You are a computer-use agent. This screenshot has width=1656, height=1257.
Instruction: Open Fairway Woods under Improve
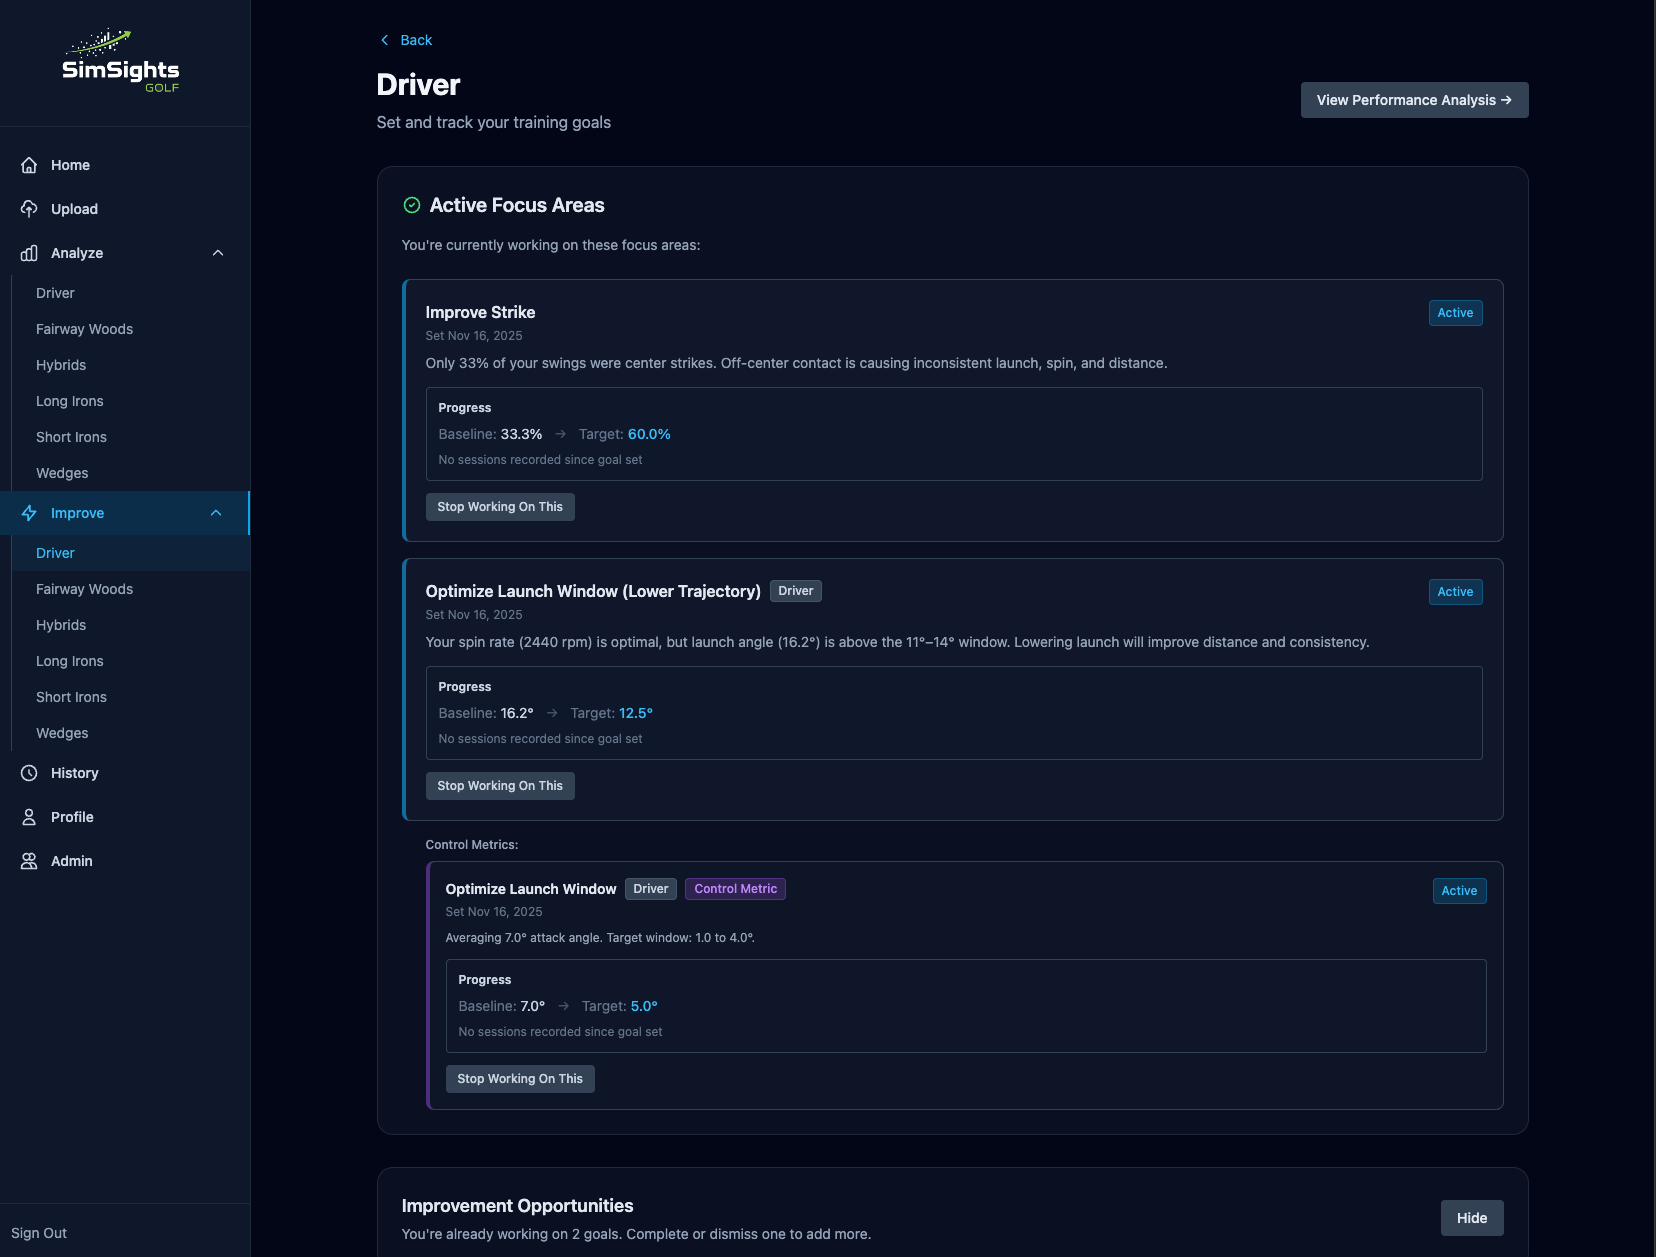pos(84,588)
